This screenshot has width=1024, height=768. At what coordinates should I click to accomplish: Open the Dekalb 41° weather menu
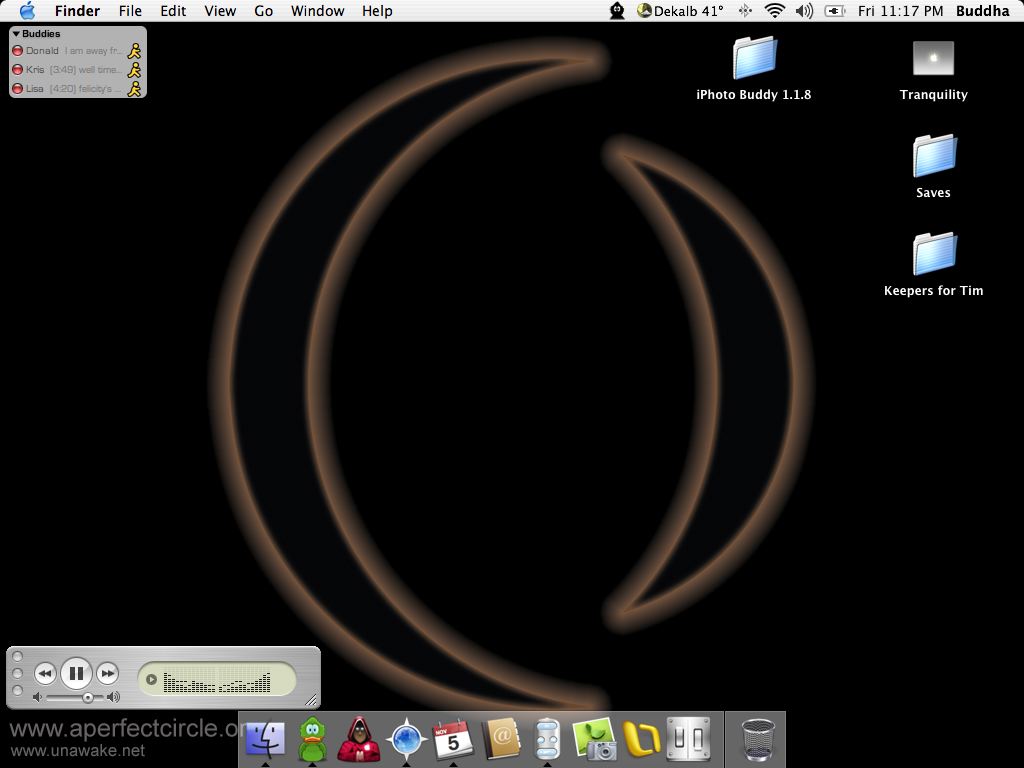pos(680,11)
